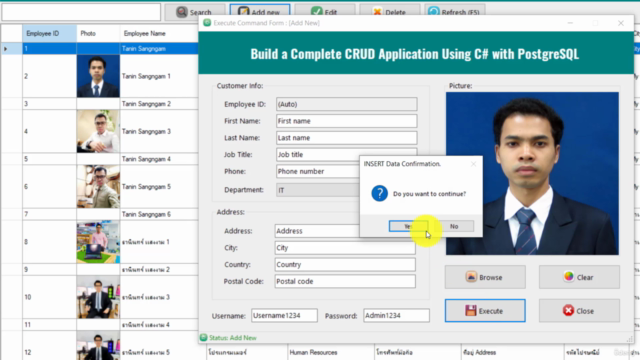Click the Employee ID column header

(x=49, y=33)
